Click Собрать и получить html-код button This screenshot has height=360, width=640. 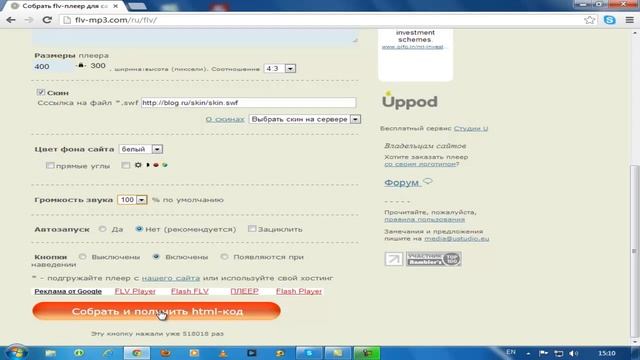click(x=156, y=311)
